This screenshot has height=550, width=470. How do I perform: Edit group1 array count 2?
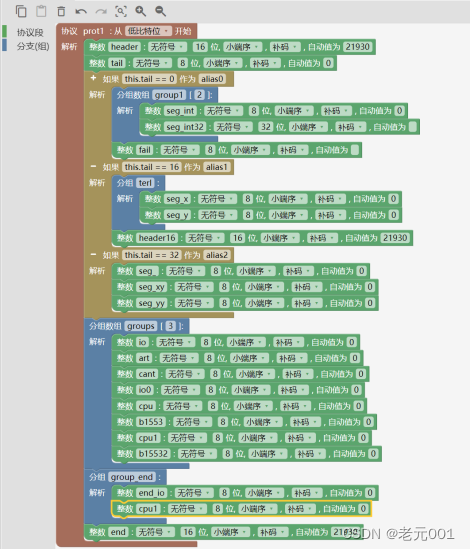tap(200, 95)
